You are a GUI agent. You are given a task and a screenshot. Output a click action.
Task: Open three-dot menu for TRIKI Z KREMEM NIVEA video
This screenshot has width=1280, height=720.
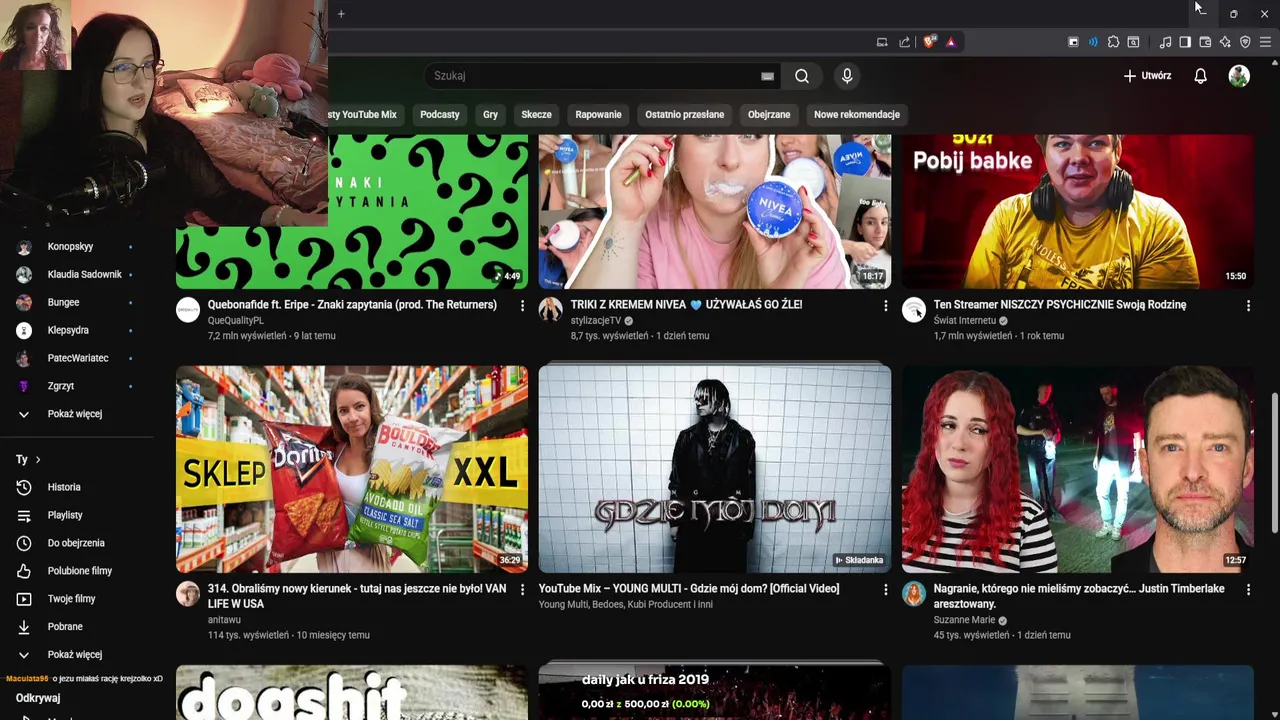pyautogui.click(x=885, y=305)
